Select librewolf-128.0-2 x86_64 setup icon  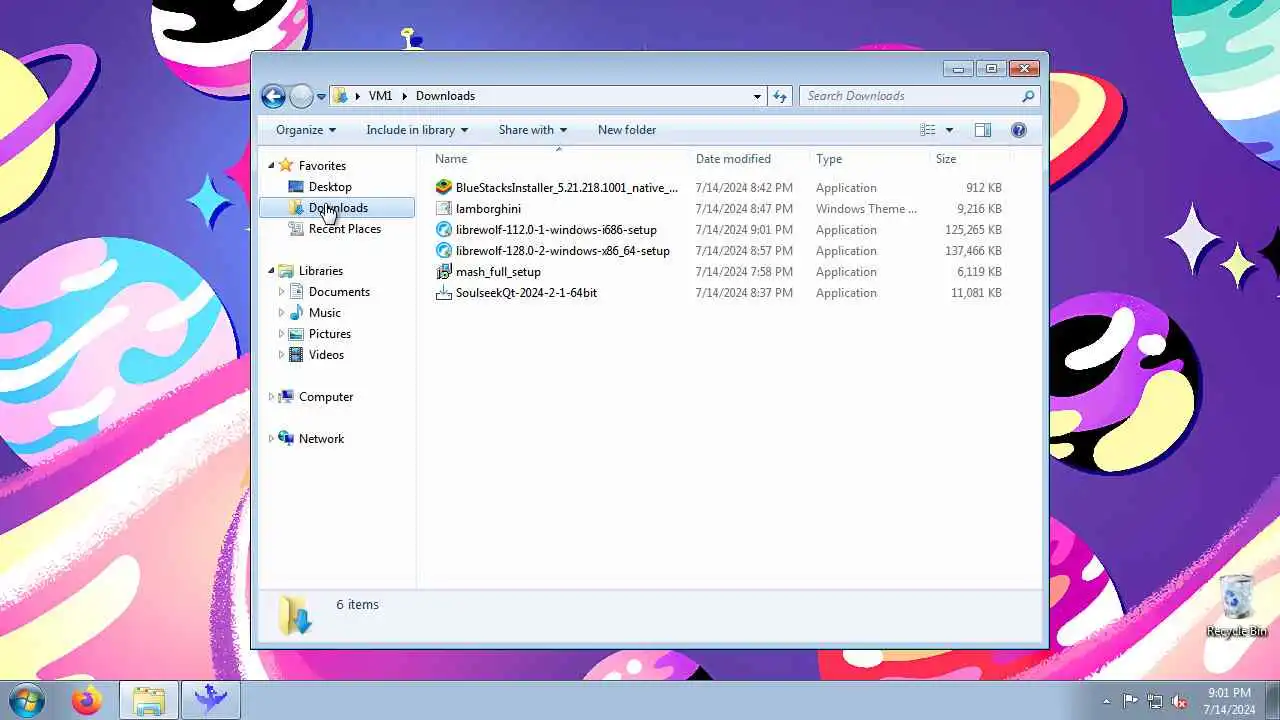click(444, 251)
